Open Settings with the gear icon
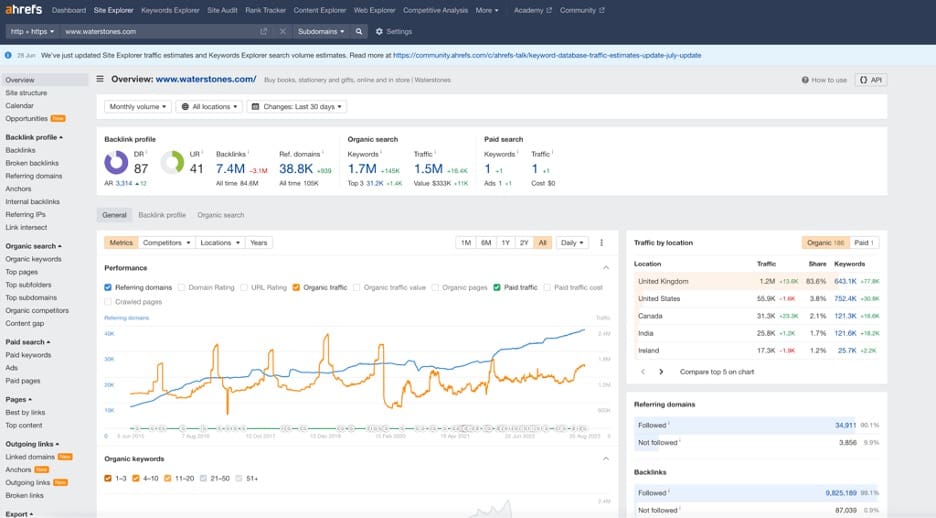Screen dimensions: 936x518 tap(379, 31)
